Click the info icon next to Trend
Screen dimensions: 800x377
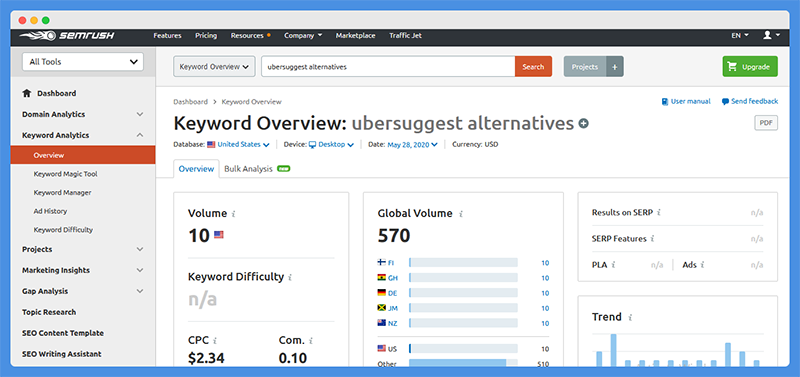[630, 317]
